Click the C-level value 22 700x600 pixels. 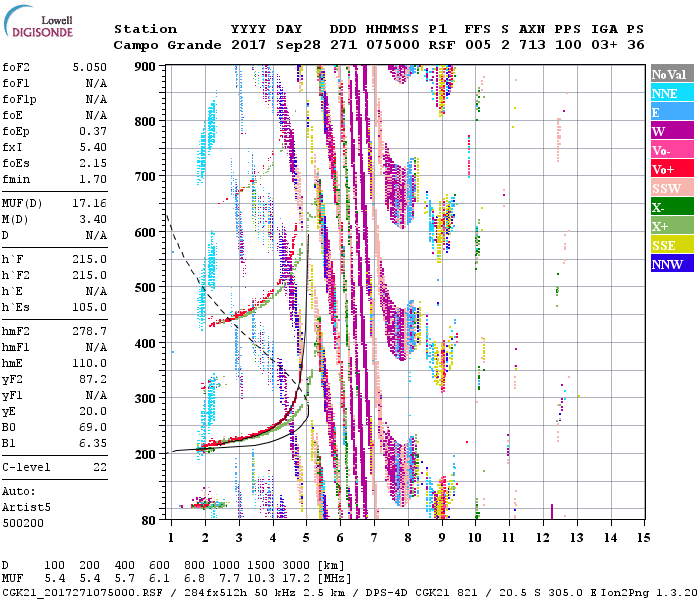[100, 467]
